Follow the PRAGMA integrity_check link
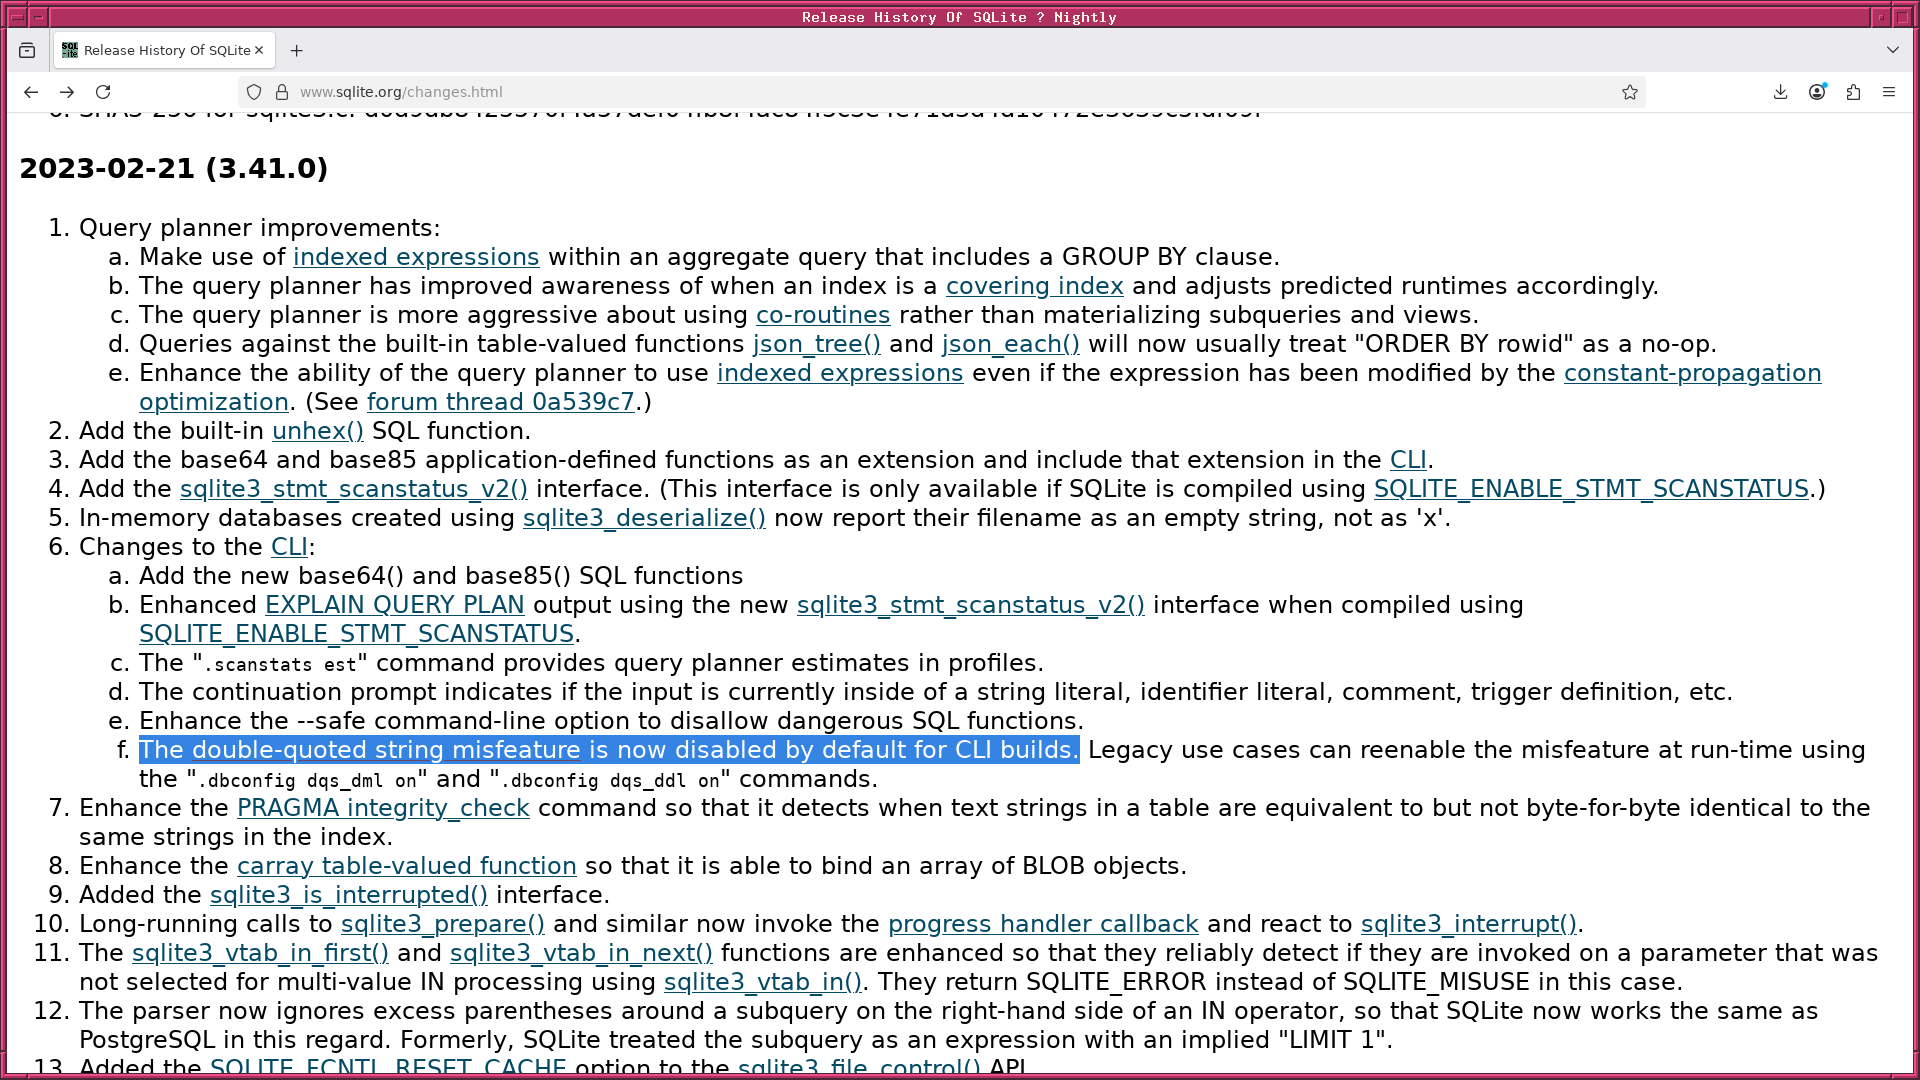The width and height of the screenshot is (1920, 1080). (x=382, y=807)
